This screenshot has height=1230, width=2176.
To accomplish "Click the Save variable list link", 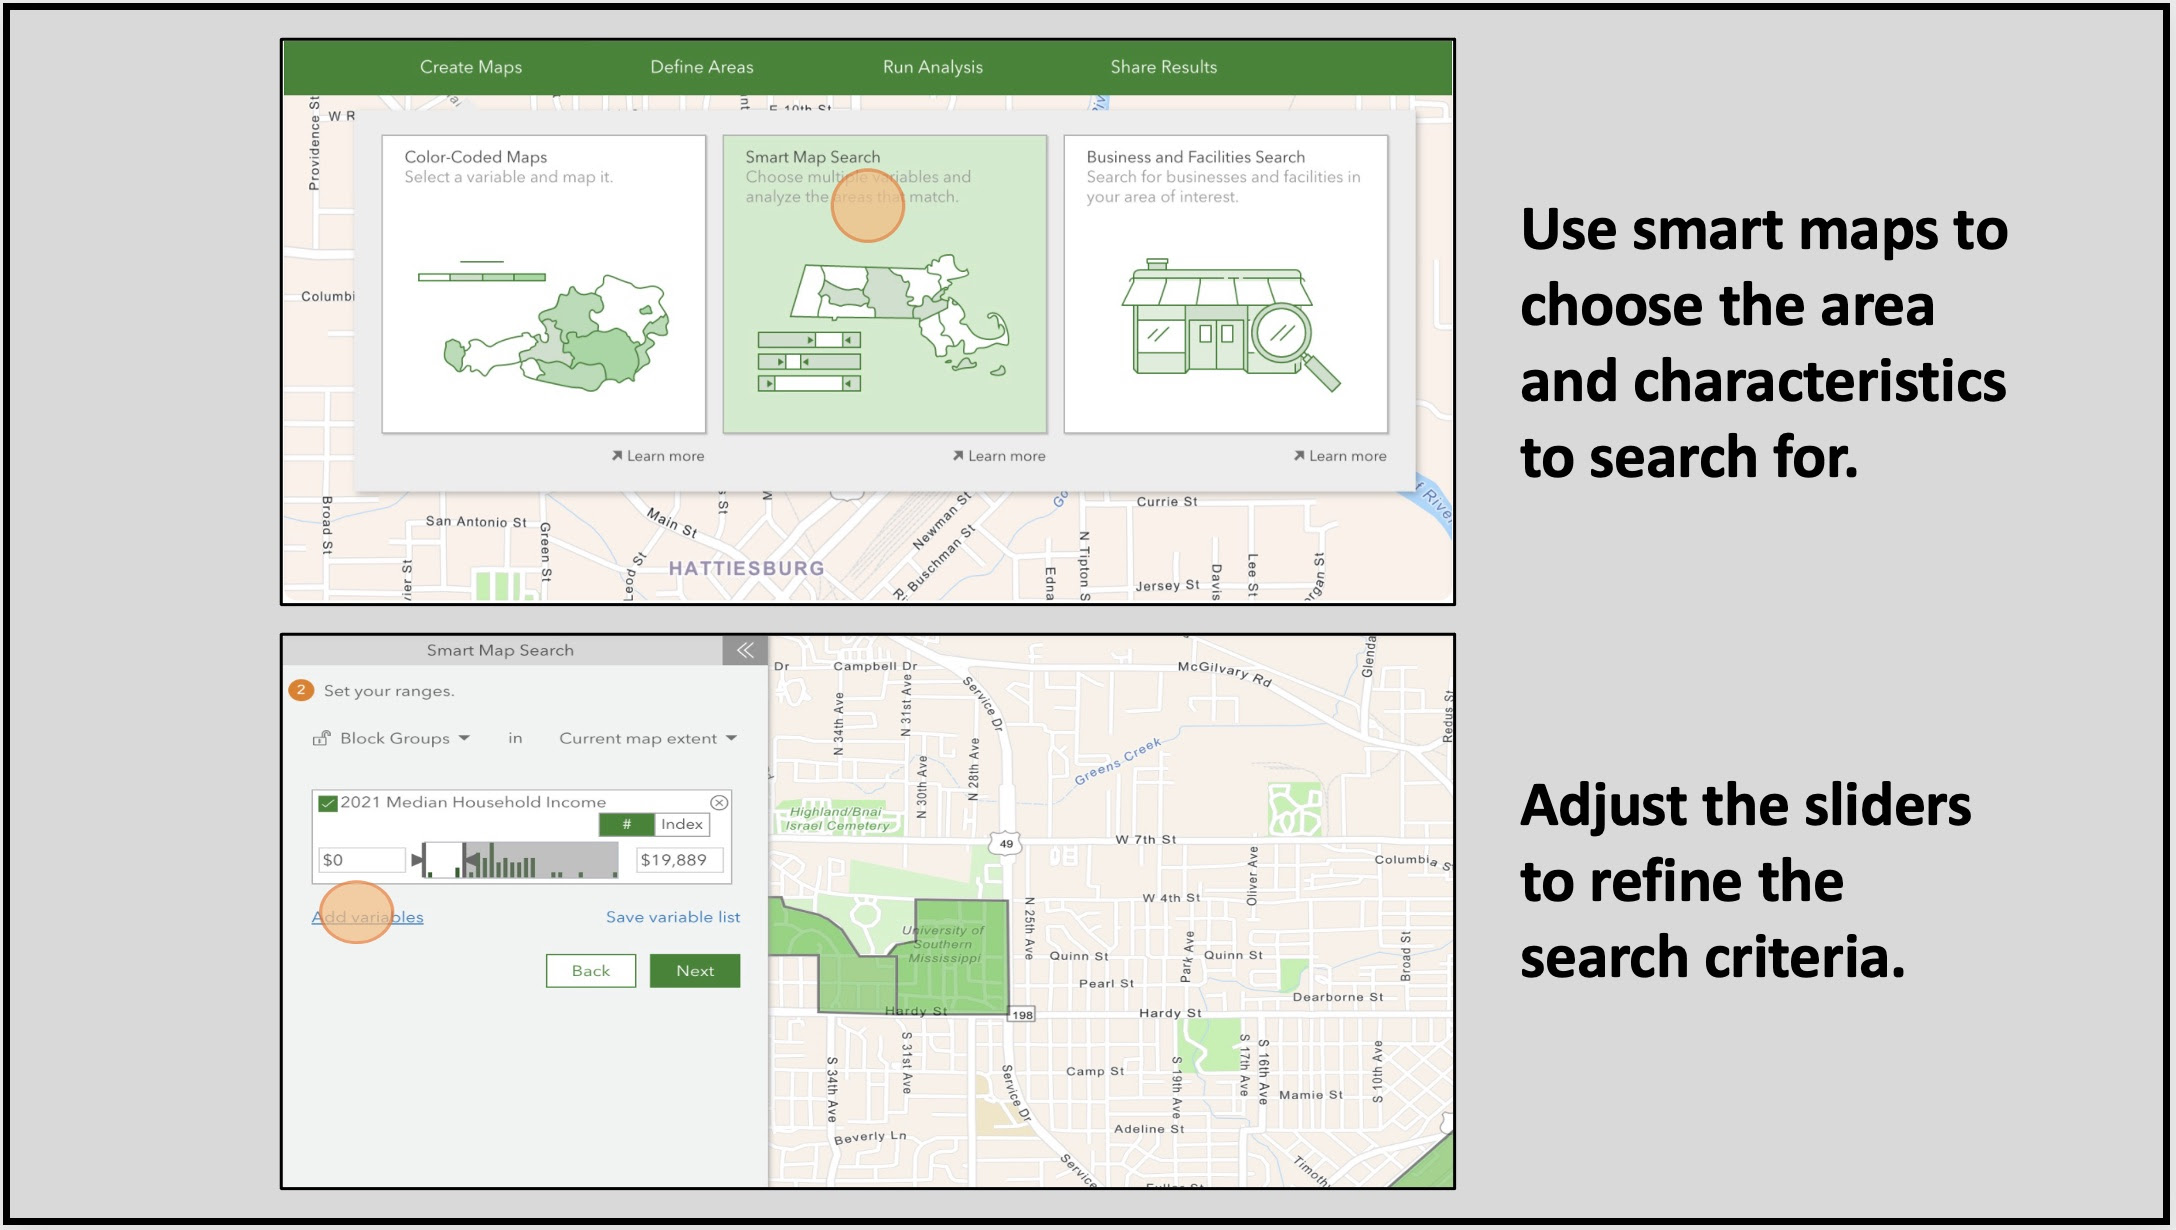I will point(672,917).
